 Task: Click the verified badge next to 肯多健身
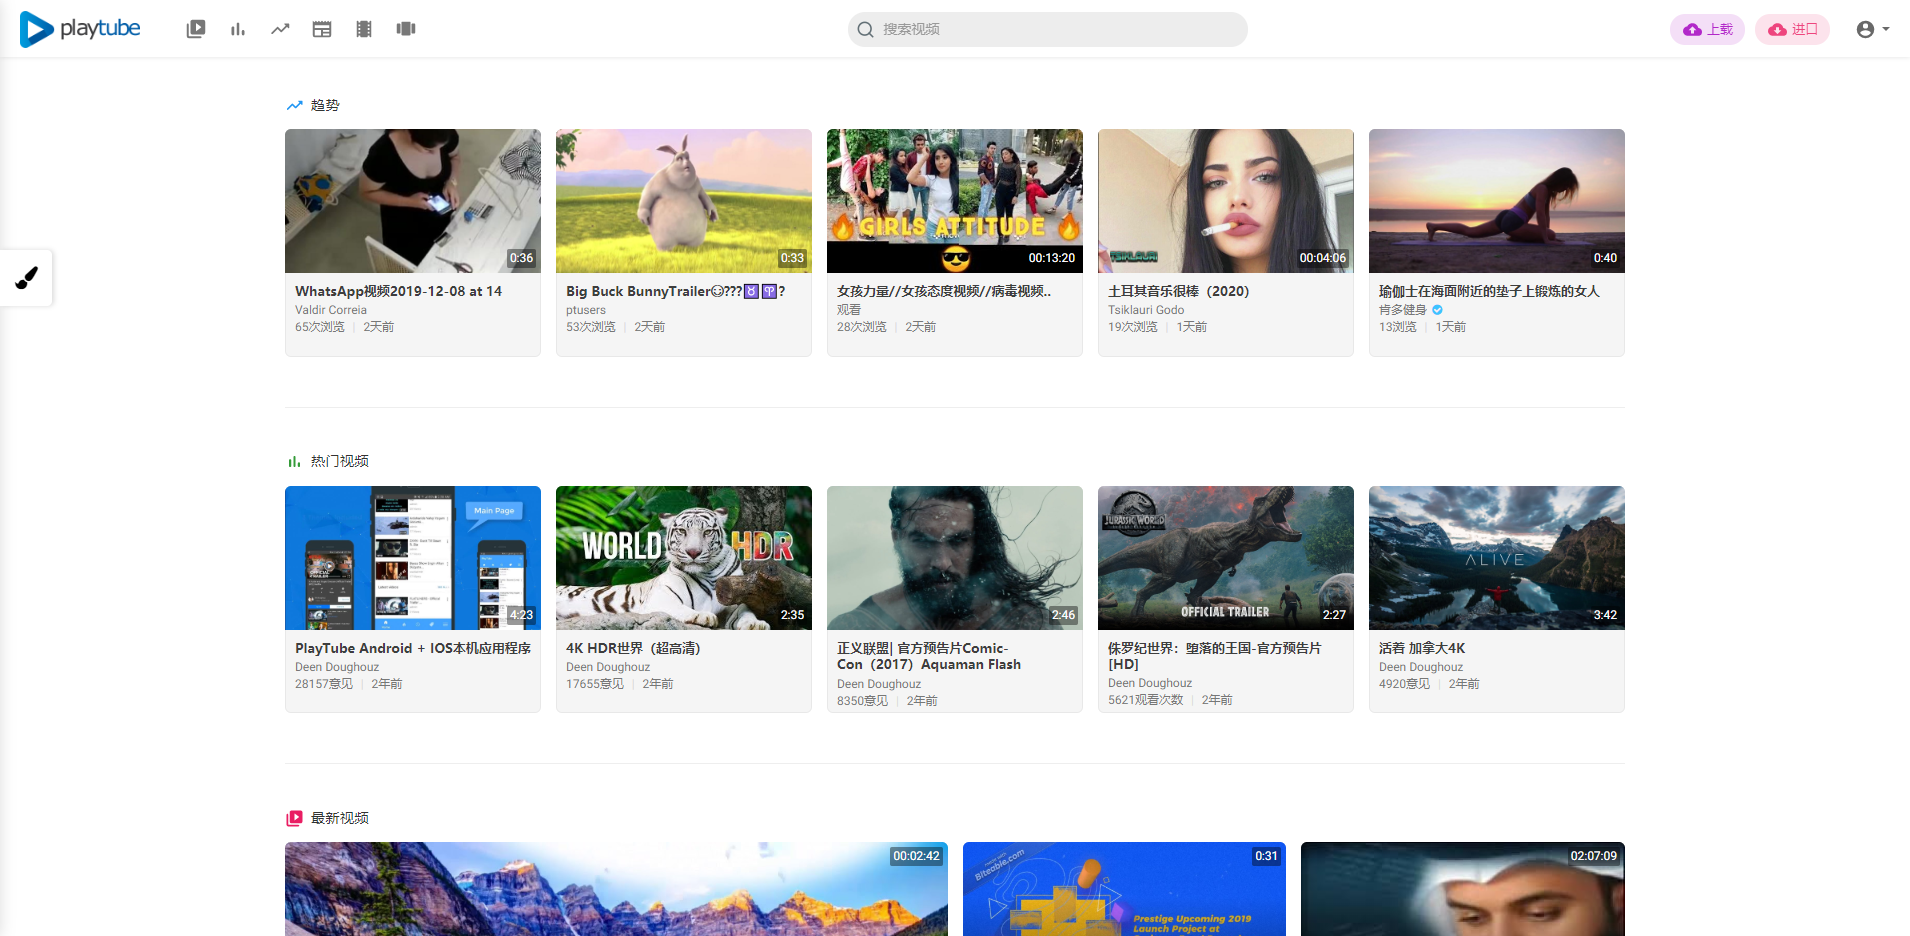point(1437,310)
